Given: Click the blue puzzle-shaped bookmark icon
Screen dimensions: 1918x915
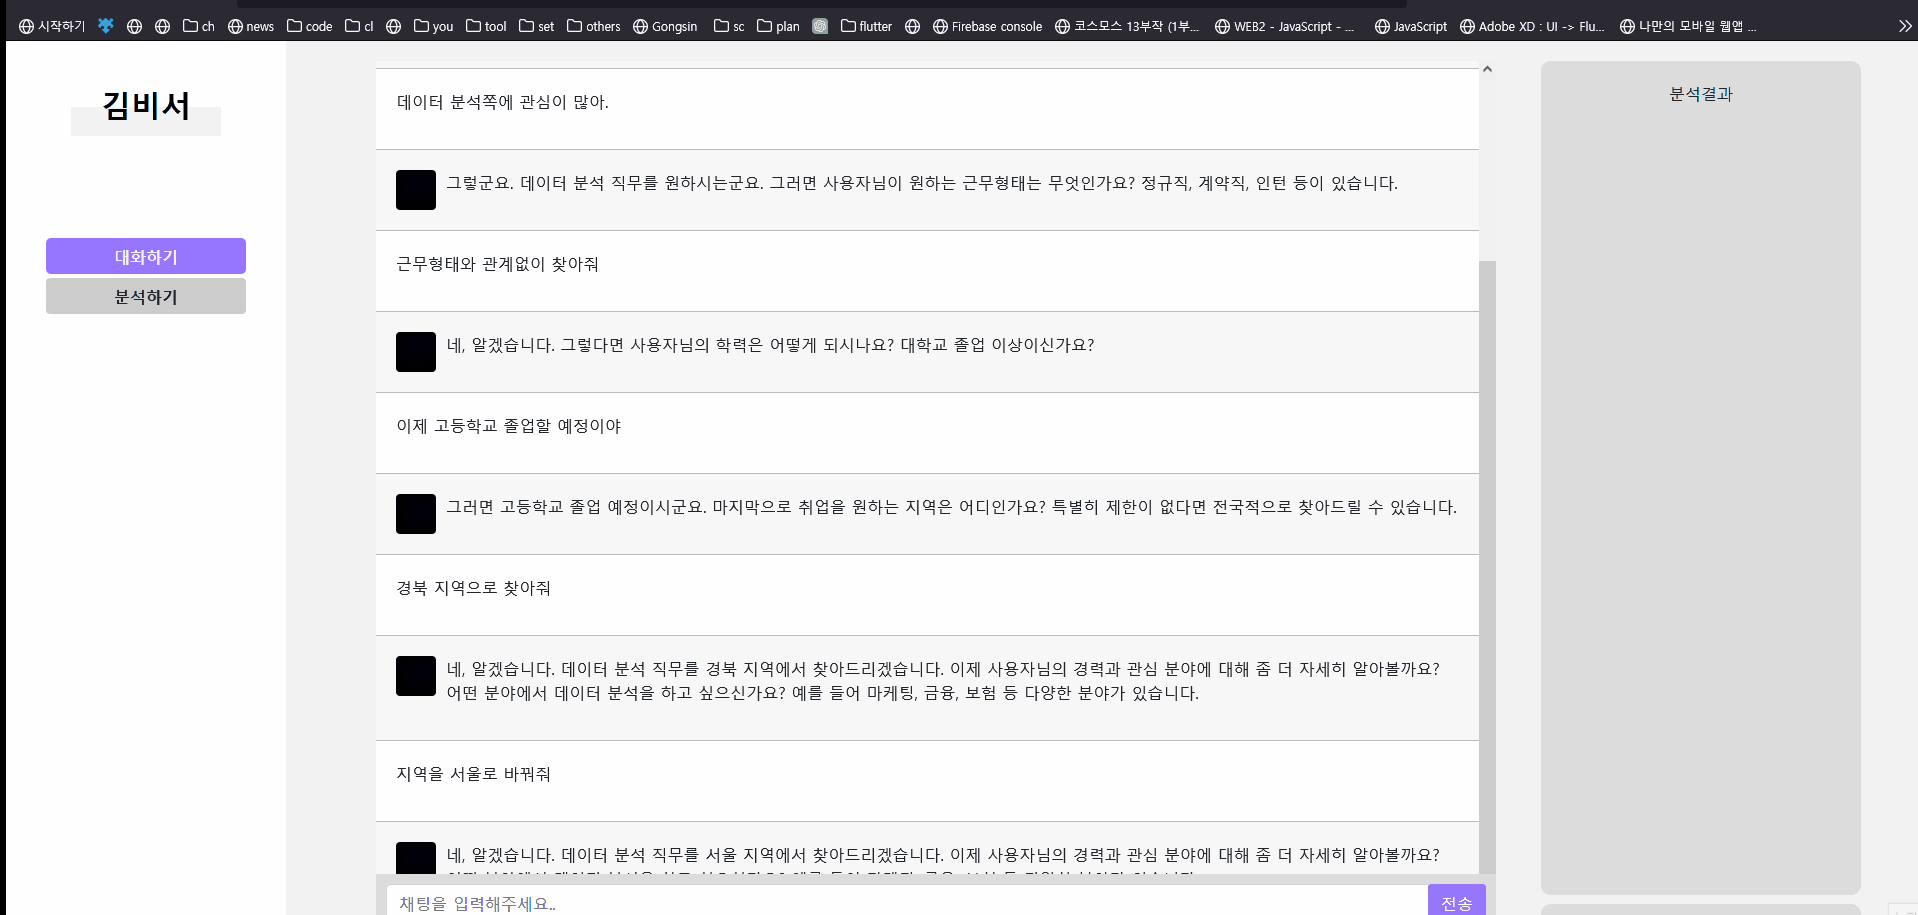Looking at the screenshot, I should click(105, 26).
